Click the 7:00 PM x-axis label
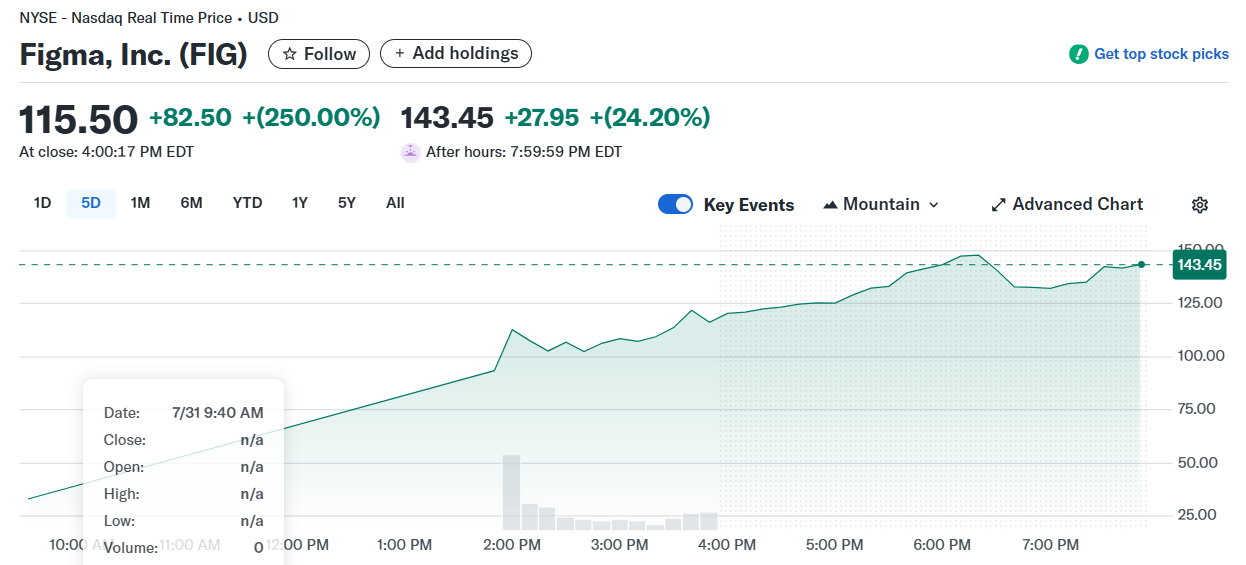Viewport: 1246px width, 565px height. click(x=1051, y=545)
